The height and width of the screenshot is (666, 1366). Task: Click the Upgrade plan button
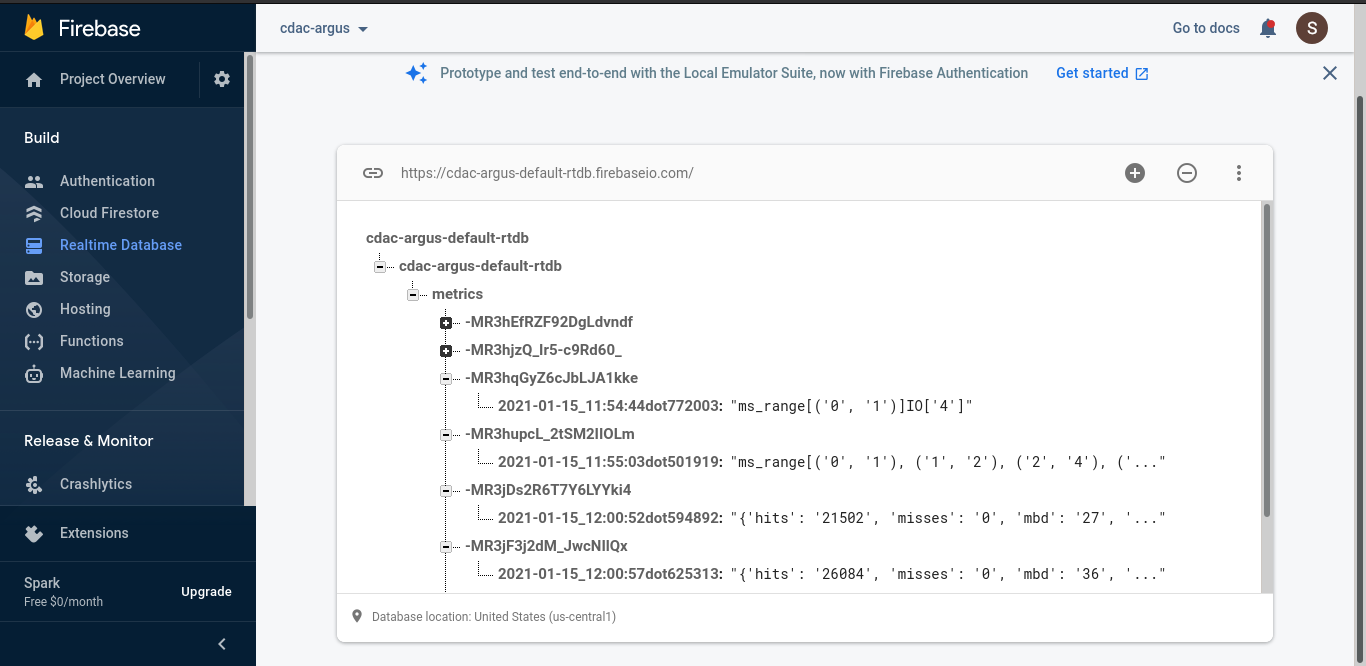206,592
